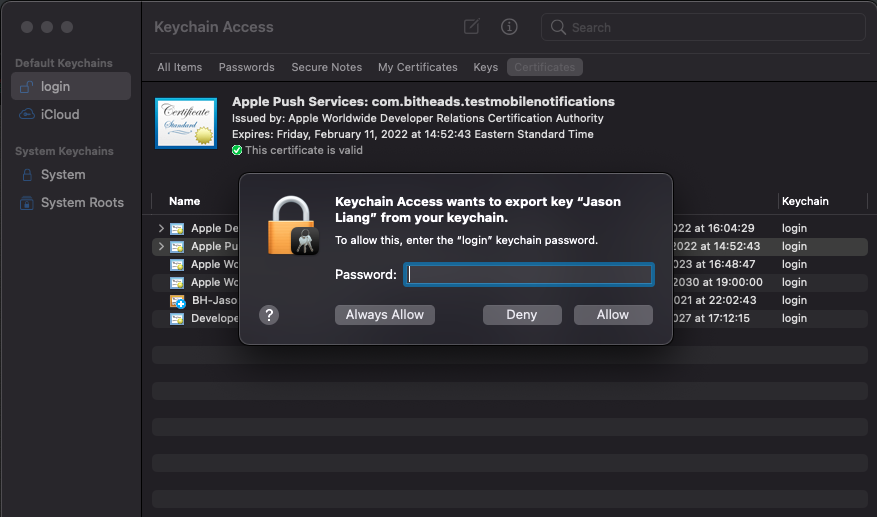
Task: Click the unlocked padlock icon beside login
Action: point(26,87)
